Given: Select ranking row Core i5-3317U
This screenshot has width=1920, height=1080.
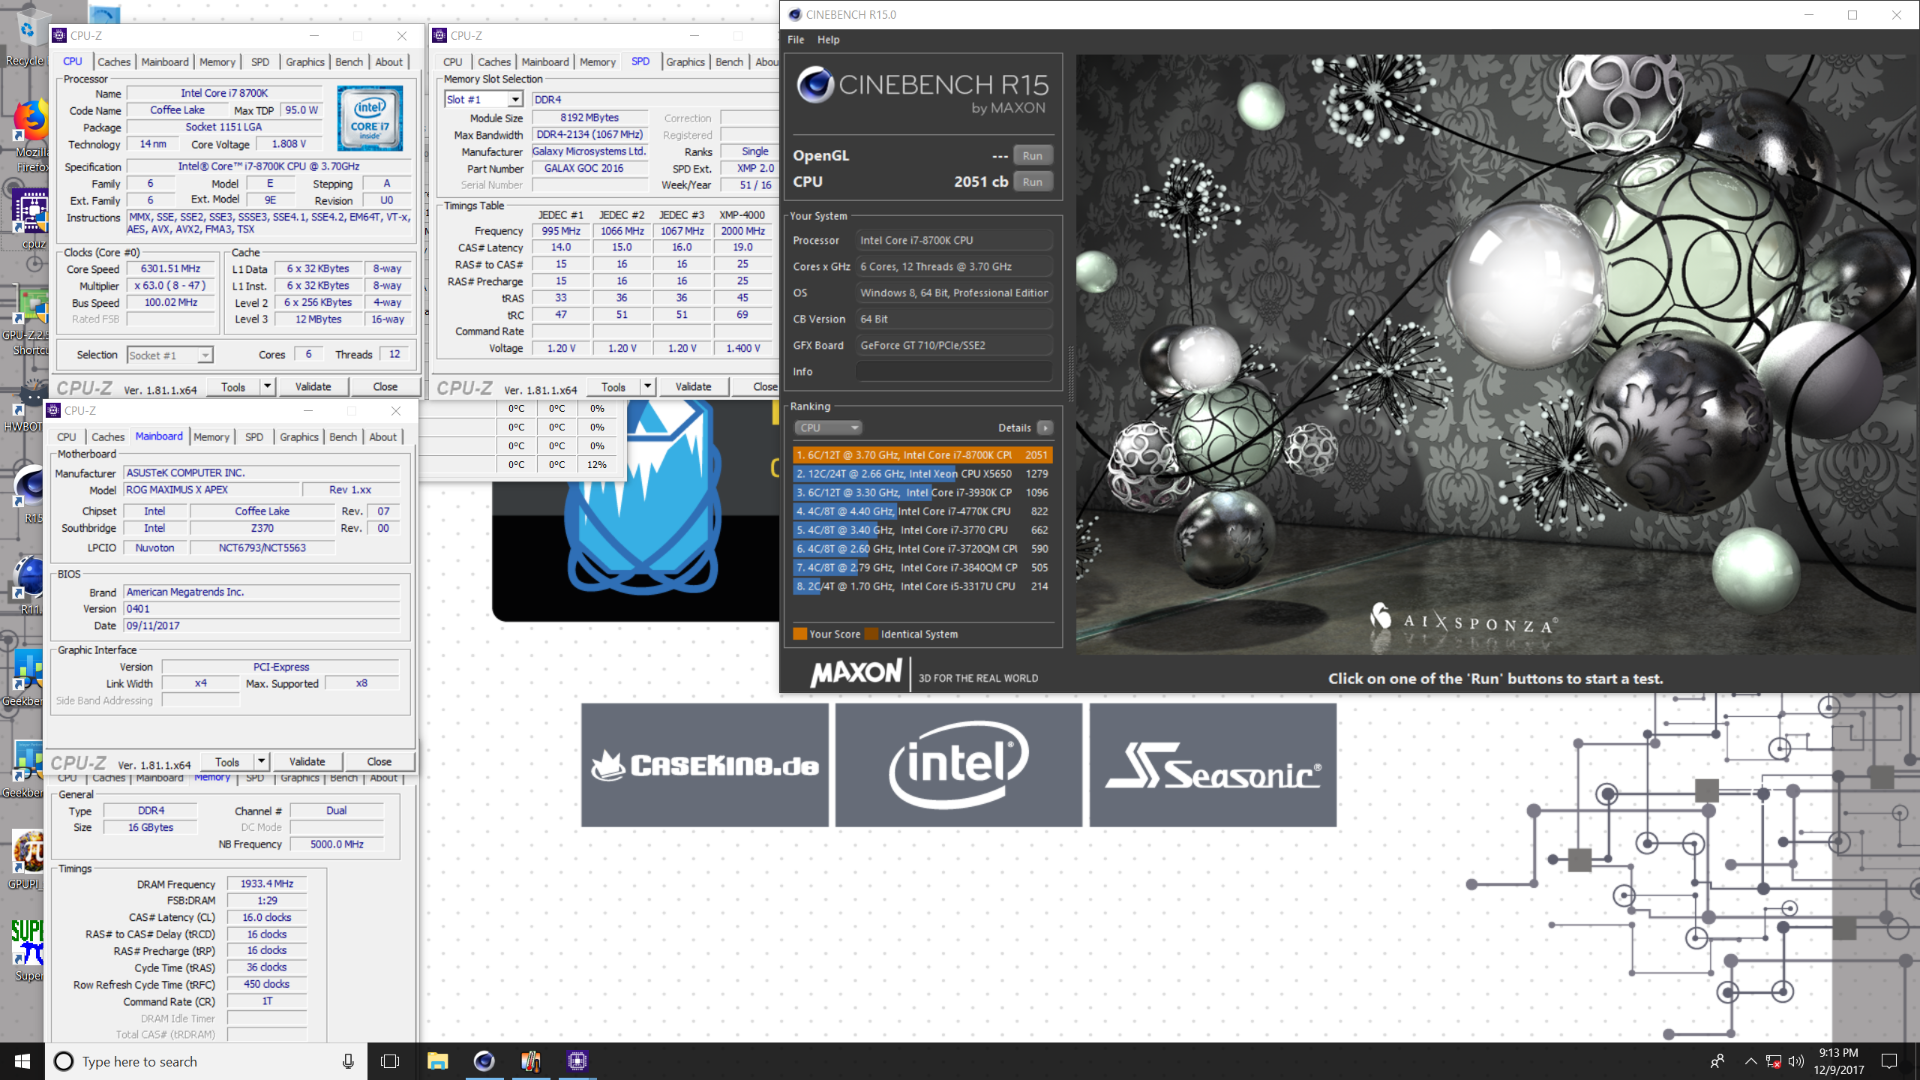Looking at the screenshot, I should 922,587.
